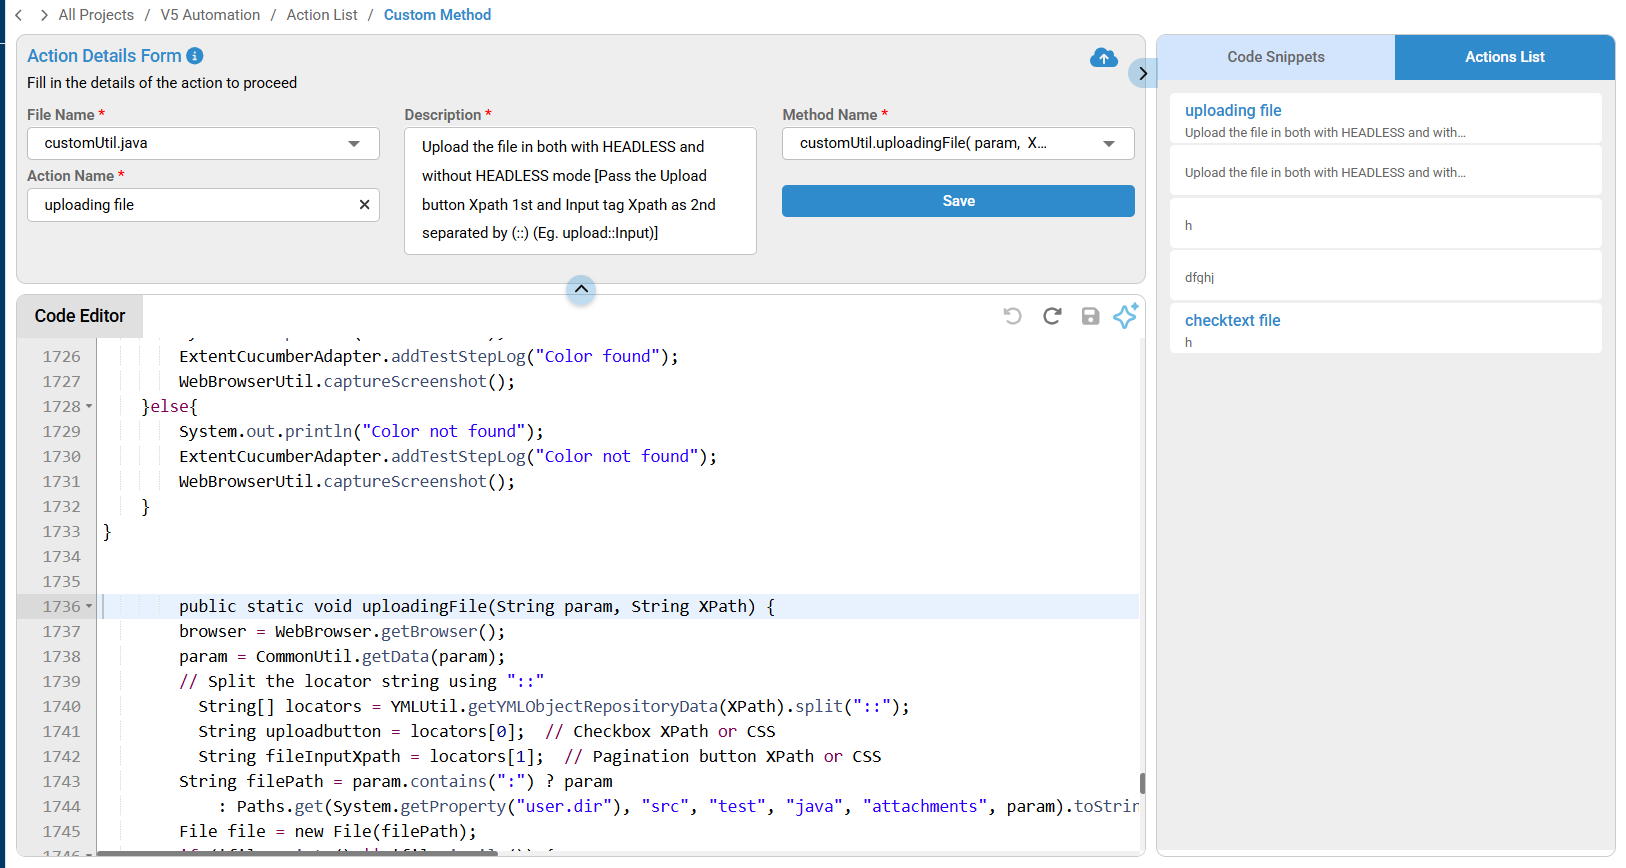Save code using the floppy disk icon
This screenshot has width=1626, height=868.
click(x=1090, y=316)
